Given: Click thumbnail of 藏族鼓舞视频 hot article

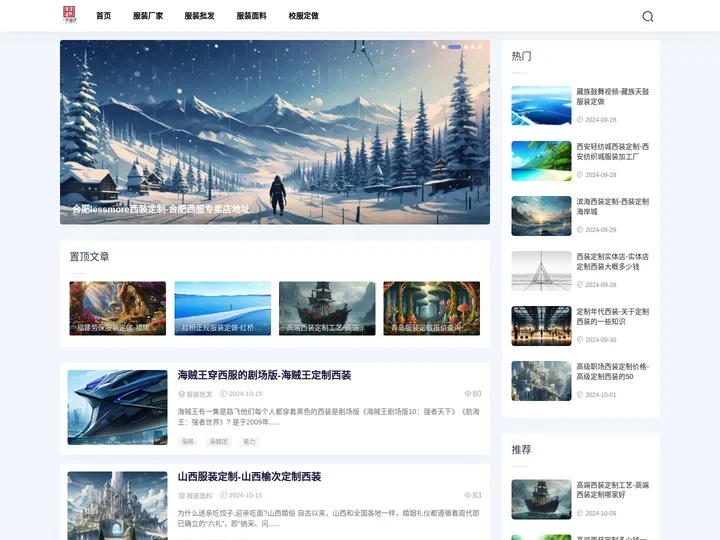Looking at the screenshot, I should point(541,106).
